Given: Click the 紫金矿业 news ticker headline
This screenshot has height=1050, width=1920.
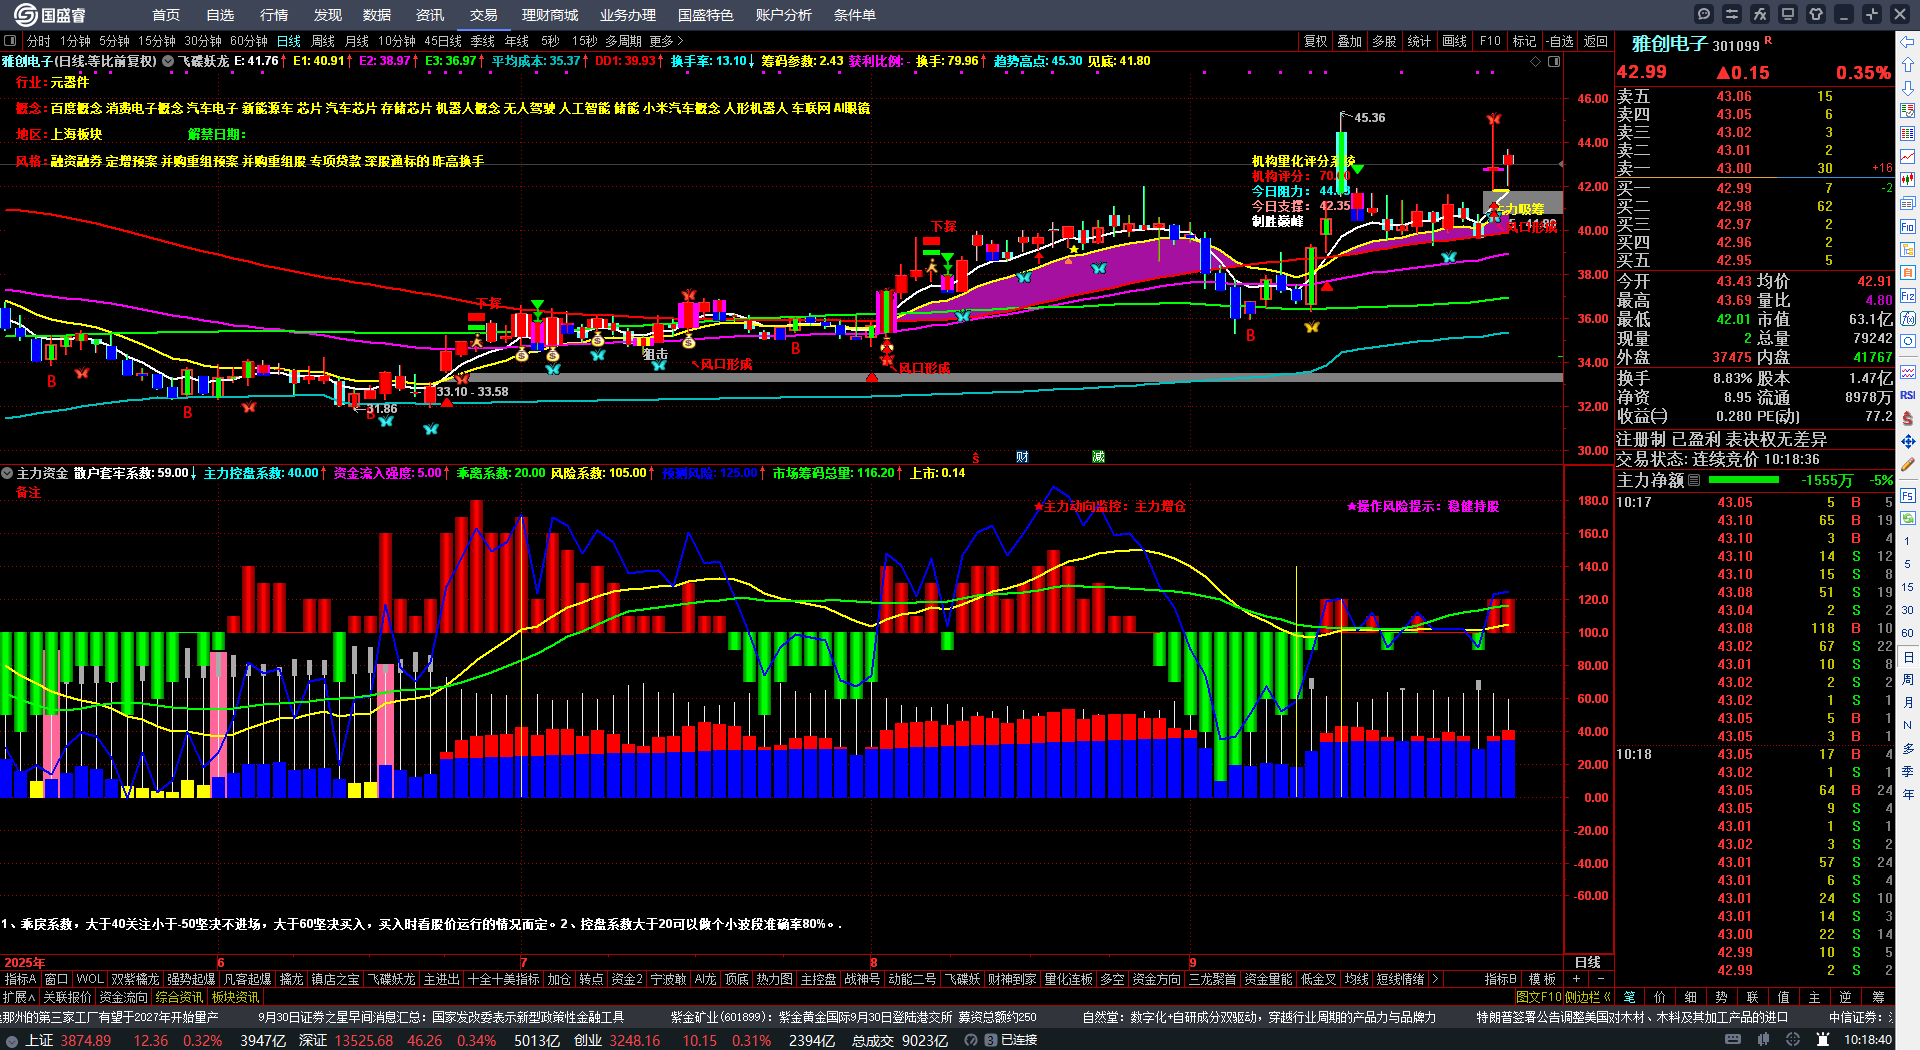Looking at the screenshot, I should click(x=854, y=1017).
